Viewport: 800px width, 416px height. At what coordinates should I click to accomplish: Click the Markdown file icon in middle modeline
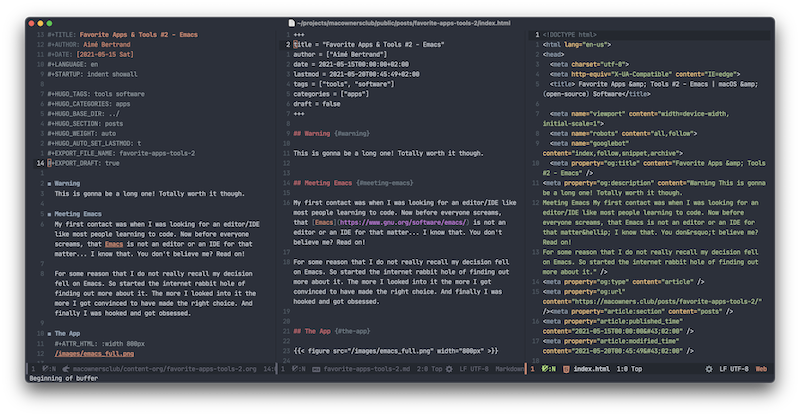click(x=316, y=369)
